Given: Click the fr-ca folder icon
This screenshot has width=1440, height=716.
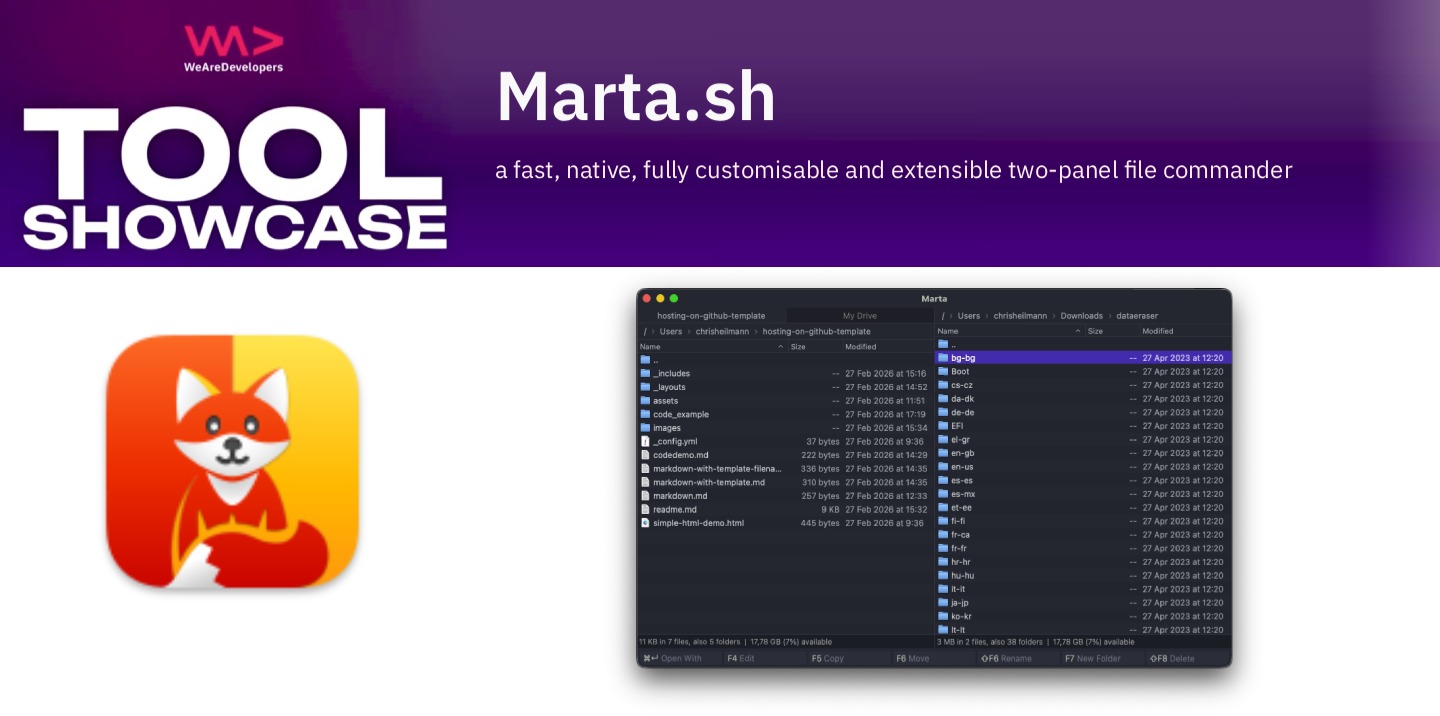Looking at the screenshot, I should [943, 534].
